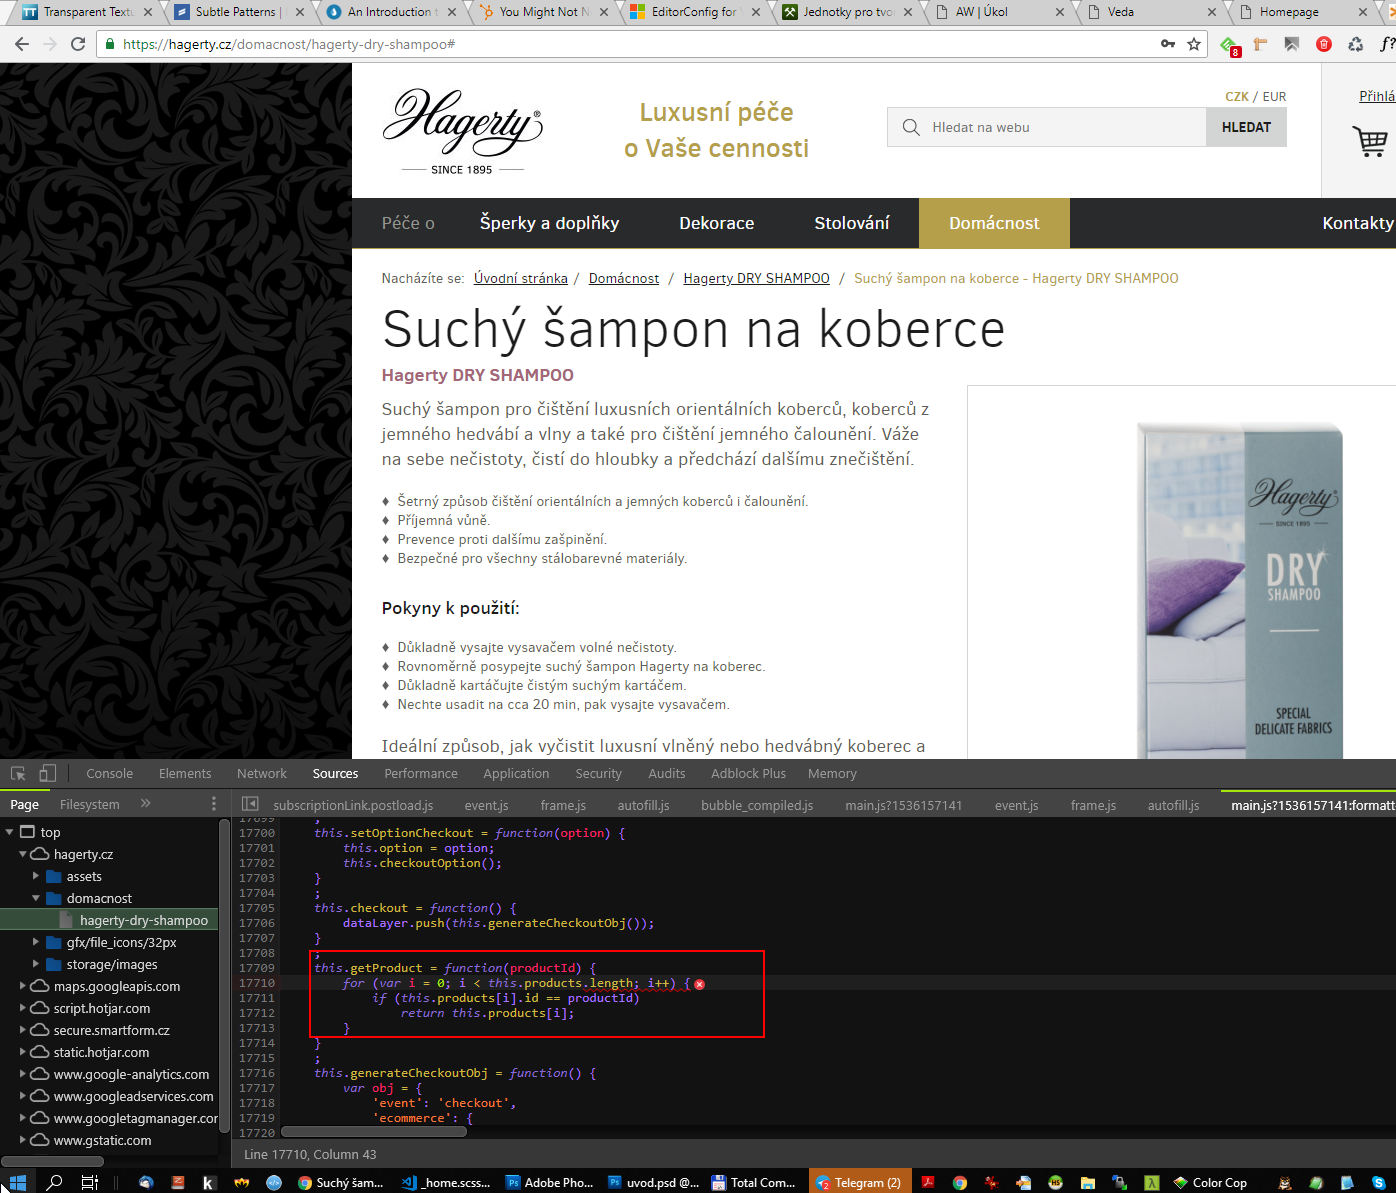This screenshot has width=1396, height=1193.
Task: Expand secure.smartform.cz node
Action: pyautogui.click(x=23, y=1030)
